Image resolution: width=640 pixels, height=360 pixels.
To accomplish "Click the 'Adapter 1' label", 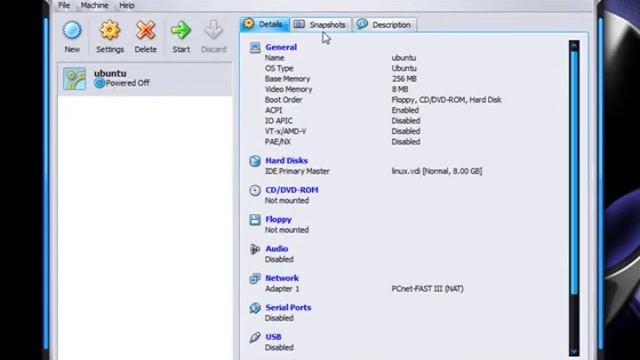I will [x=282, y=289].
